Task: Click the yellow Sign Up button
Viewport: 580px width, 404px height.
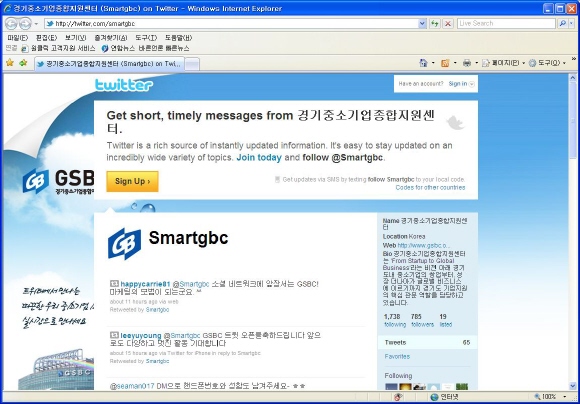Action: (132, 181)
